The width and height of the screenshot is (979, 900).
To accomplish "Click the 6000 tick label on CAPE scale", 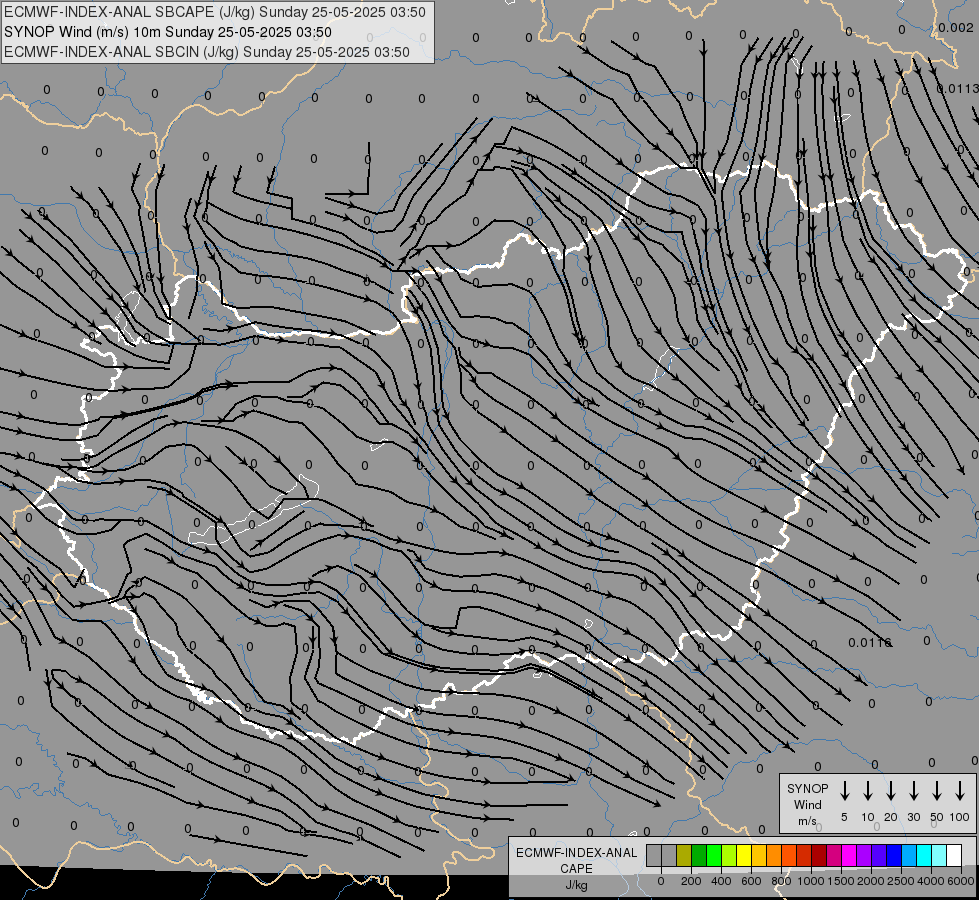I will click(x=961, y=881).
